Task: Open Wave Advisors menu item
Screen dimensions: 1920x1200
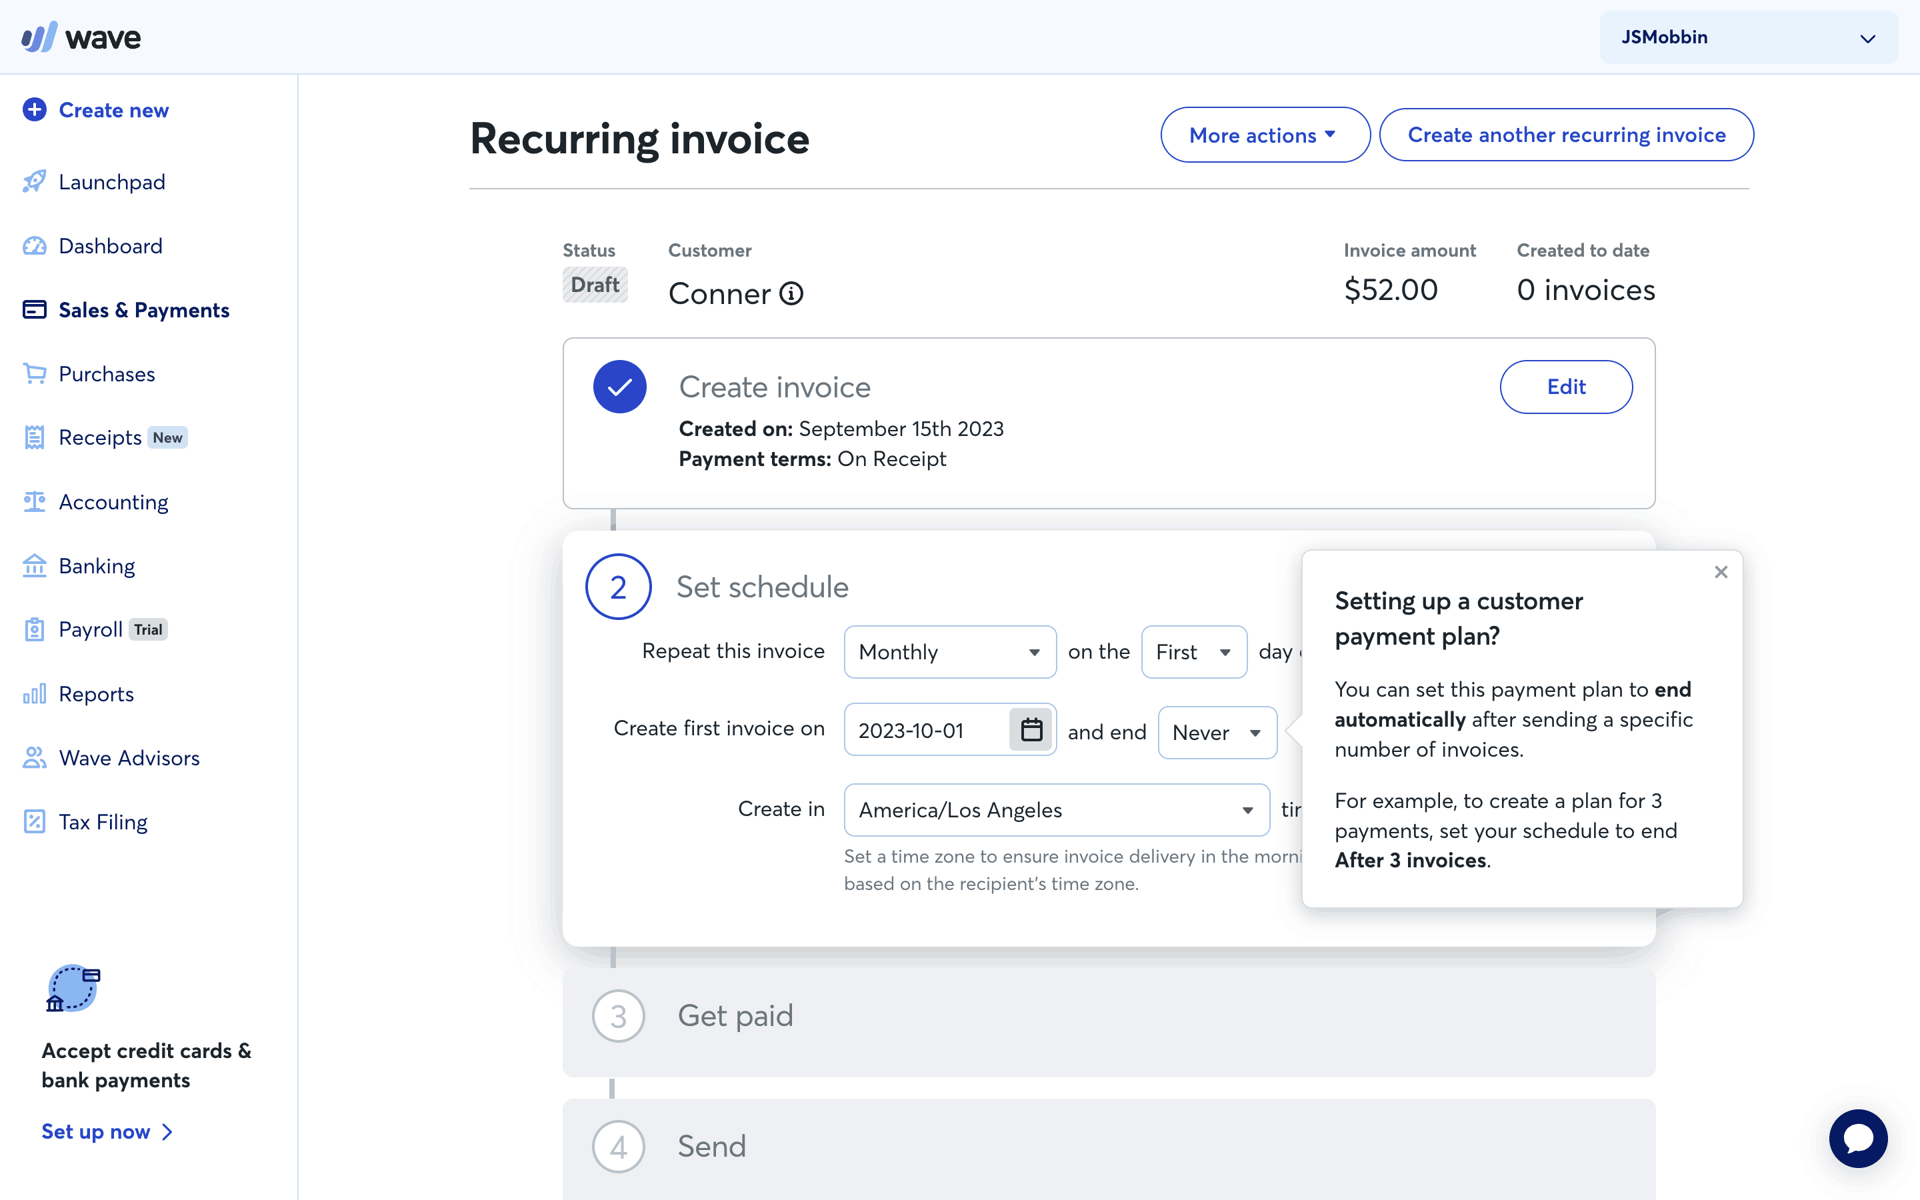Action: [129, 758]
